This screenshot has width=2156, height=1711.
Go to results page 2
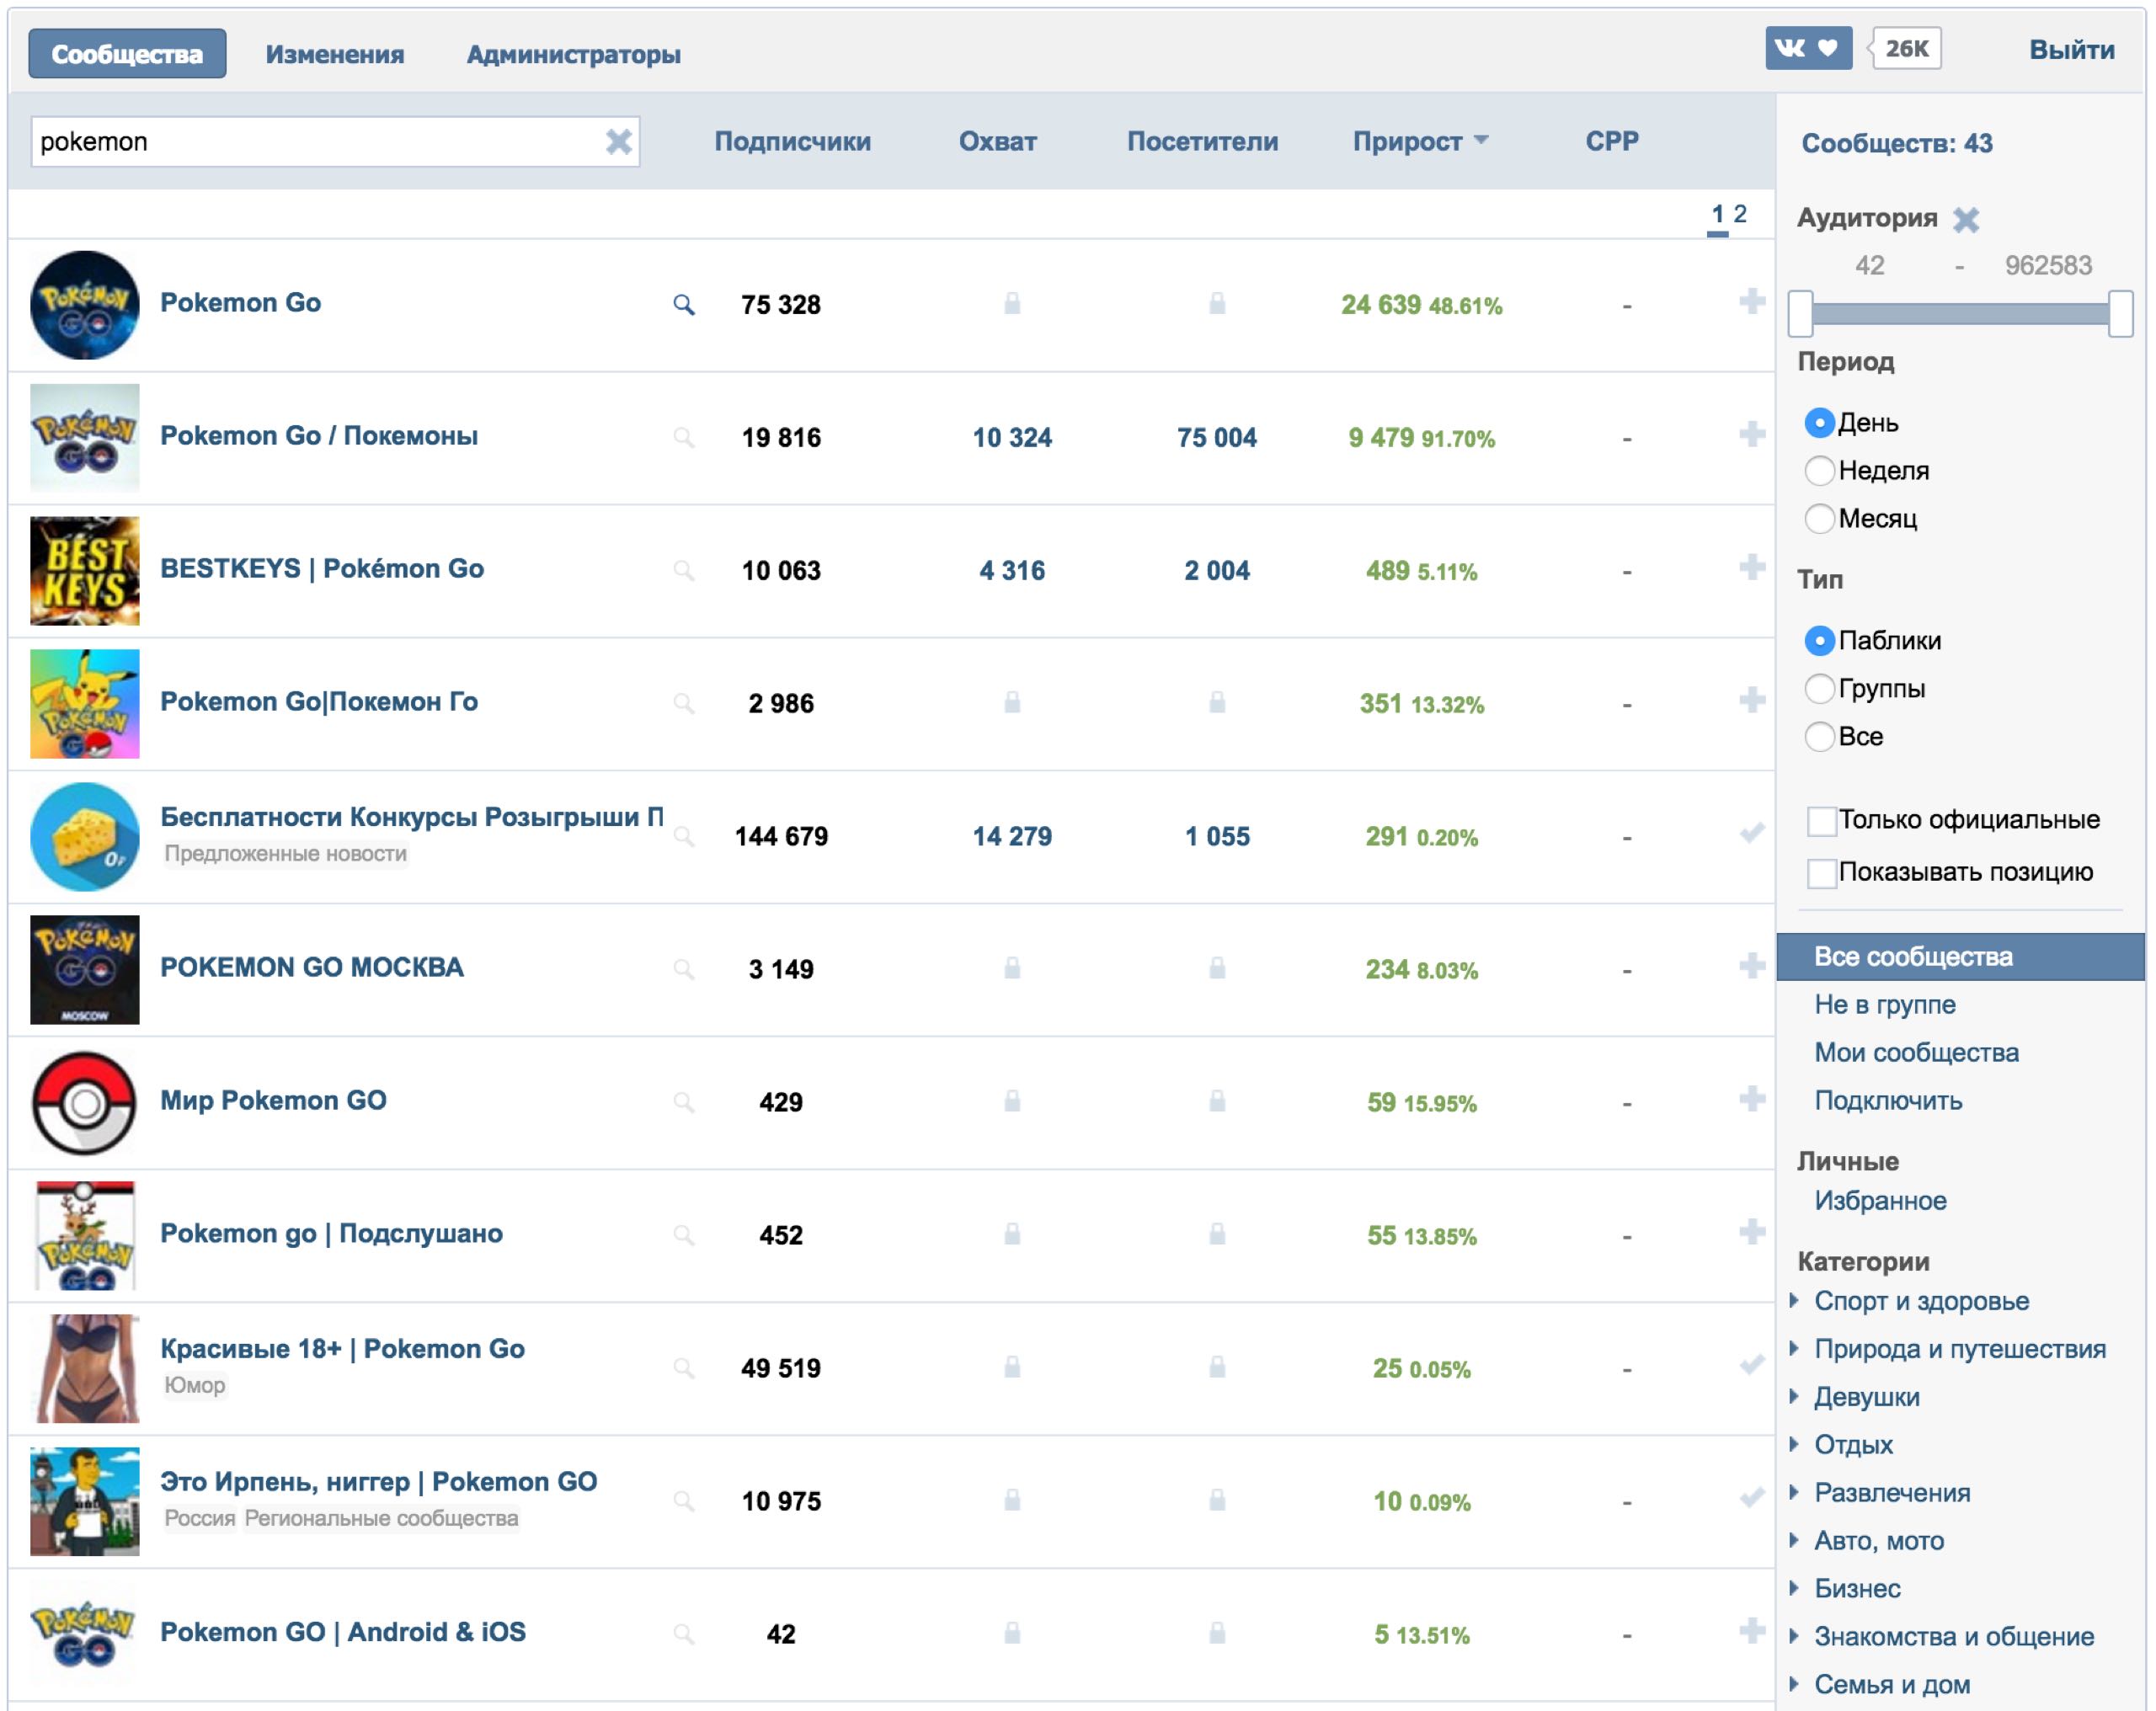click(x=1740, y=214)
